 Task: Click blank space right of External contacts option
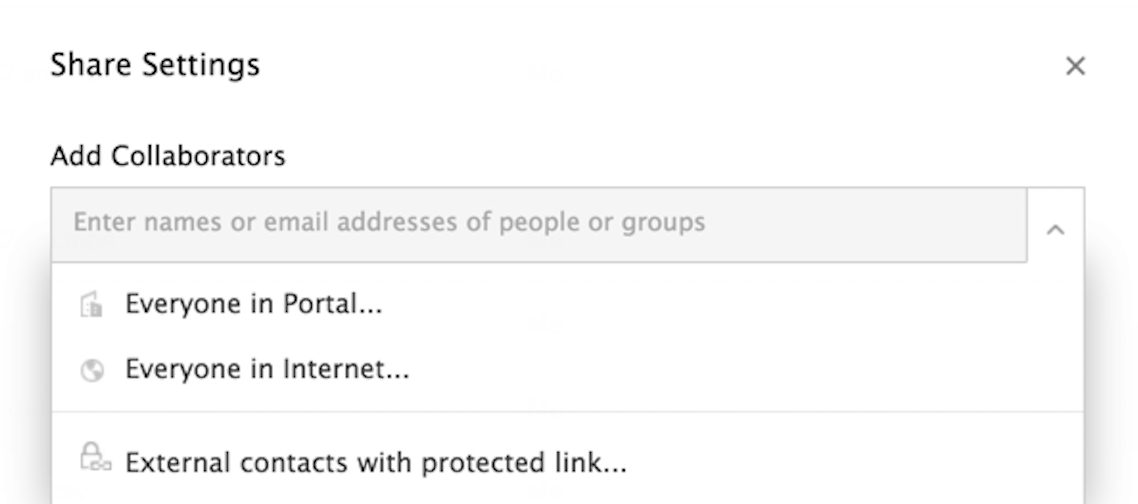(x=850, y=464)
